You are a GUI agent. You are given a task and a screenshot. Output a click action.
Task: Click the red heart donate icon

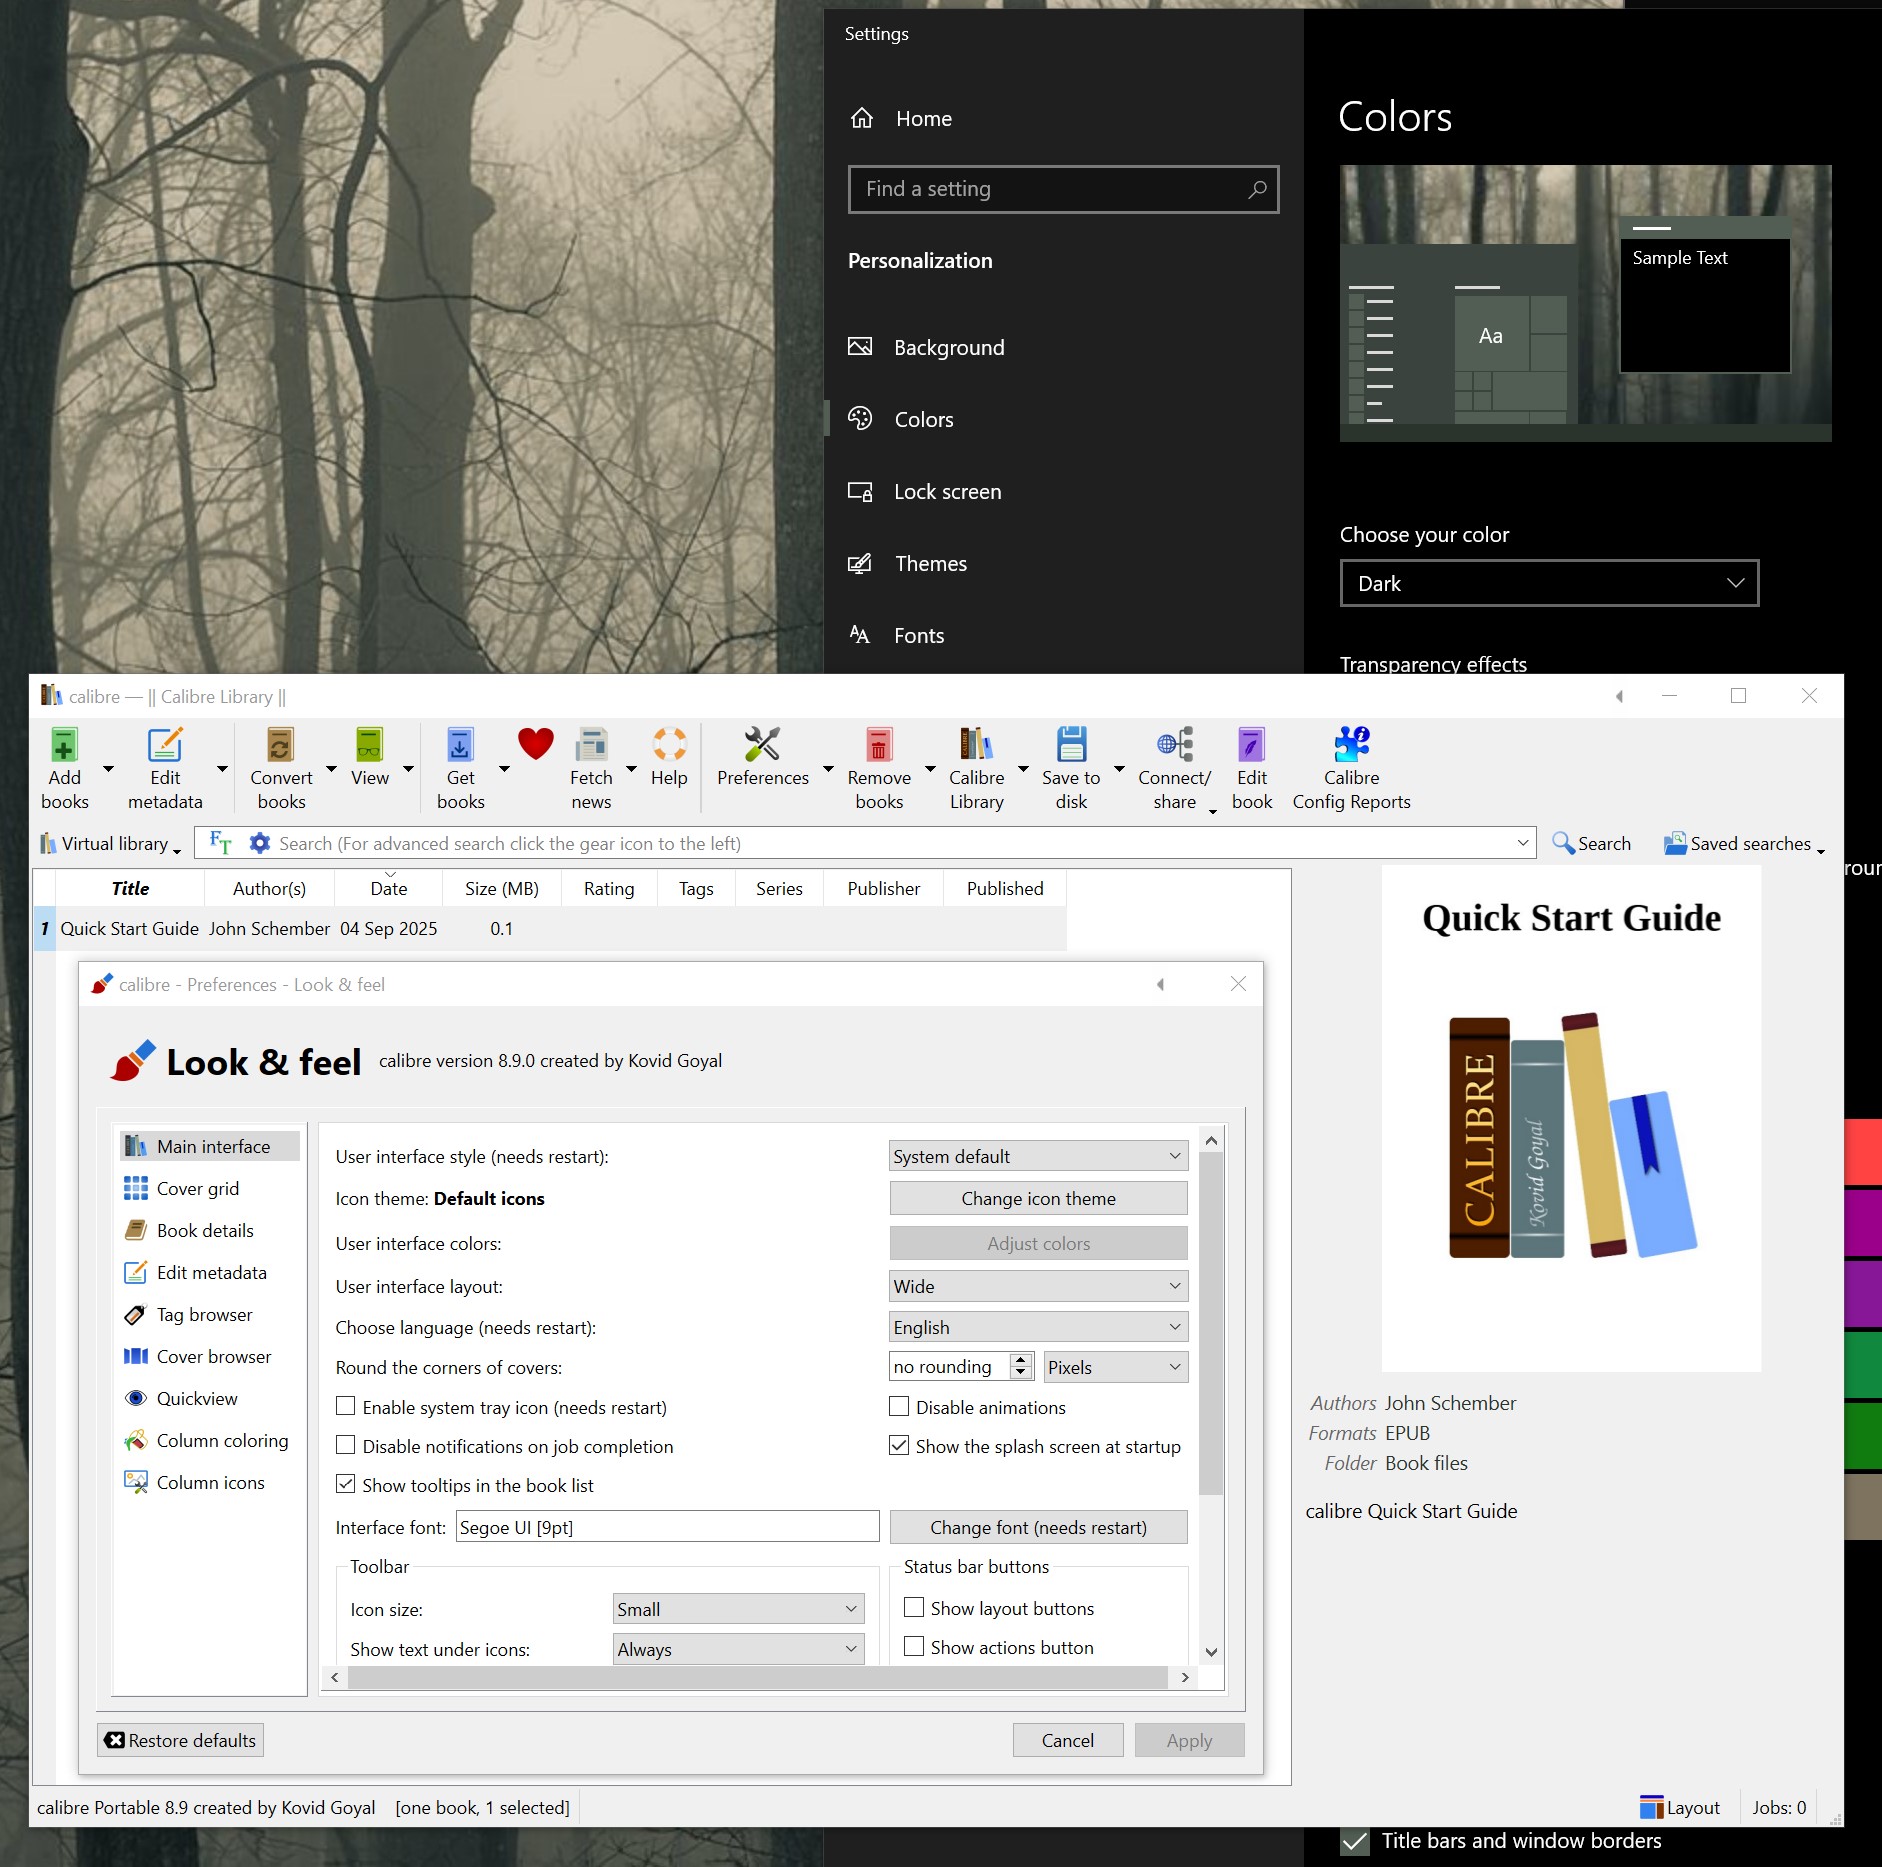[x=536, y=744]
